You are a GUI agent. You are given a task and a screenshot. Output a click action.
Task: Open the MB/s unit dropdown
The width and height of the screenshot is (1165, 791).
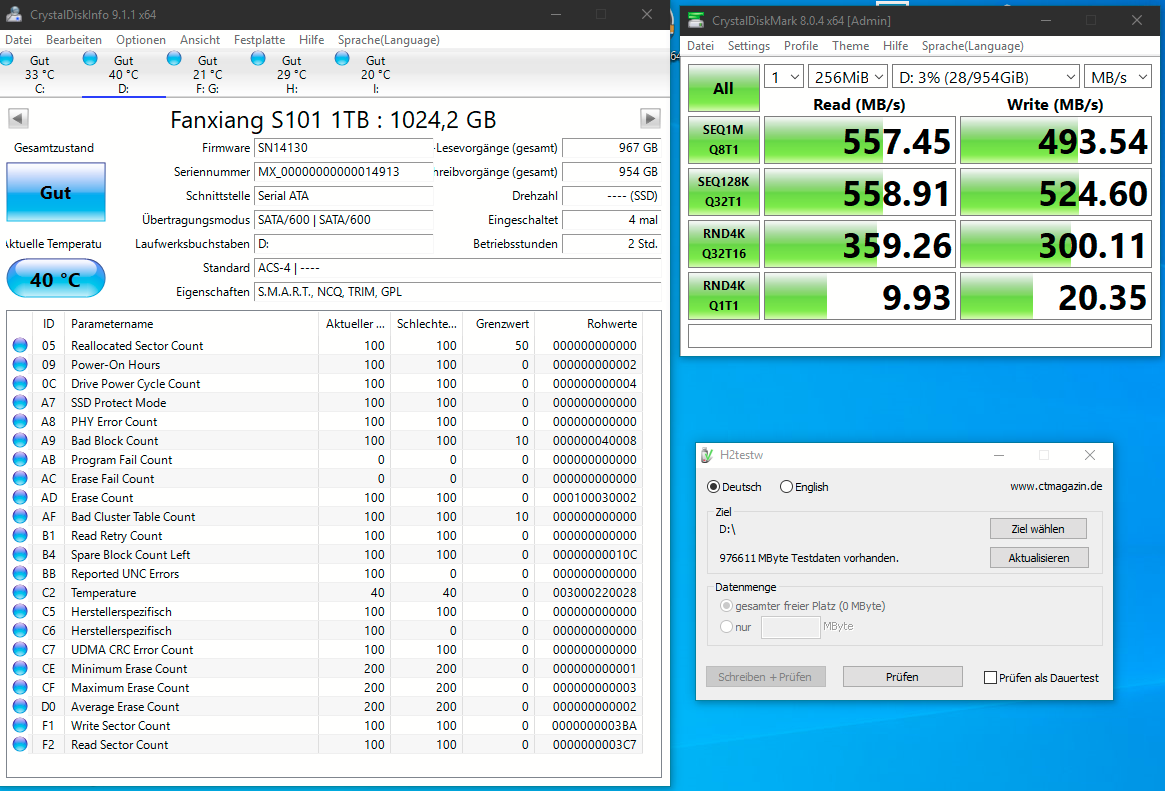point(1120,77)
